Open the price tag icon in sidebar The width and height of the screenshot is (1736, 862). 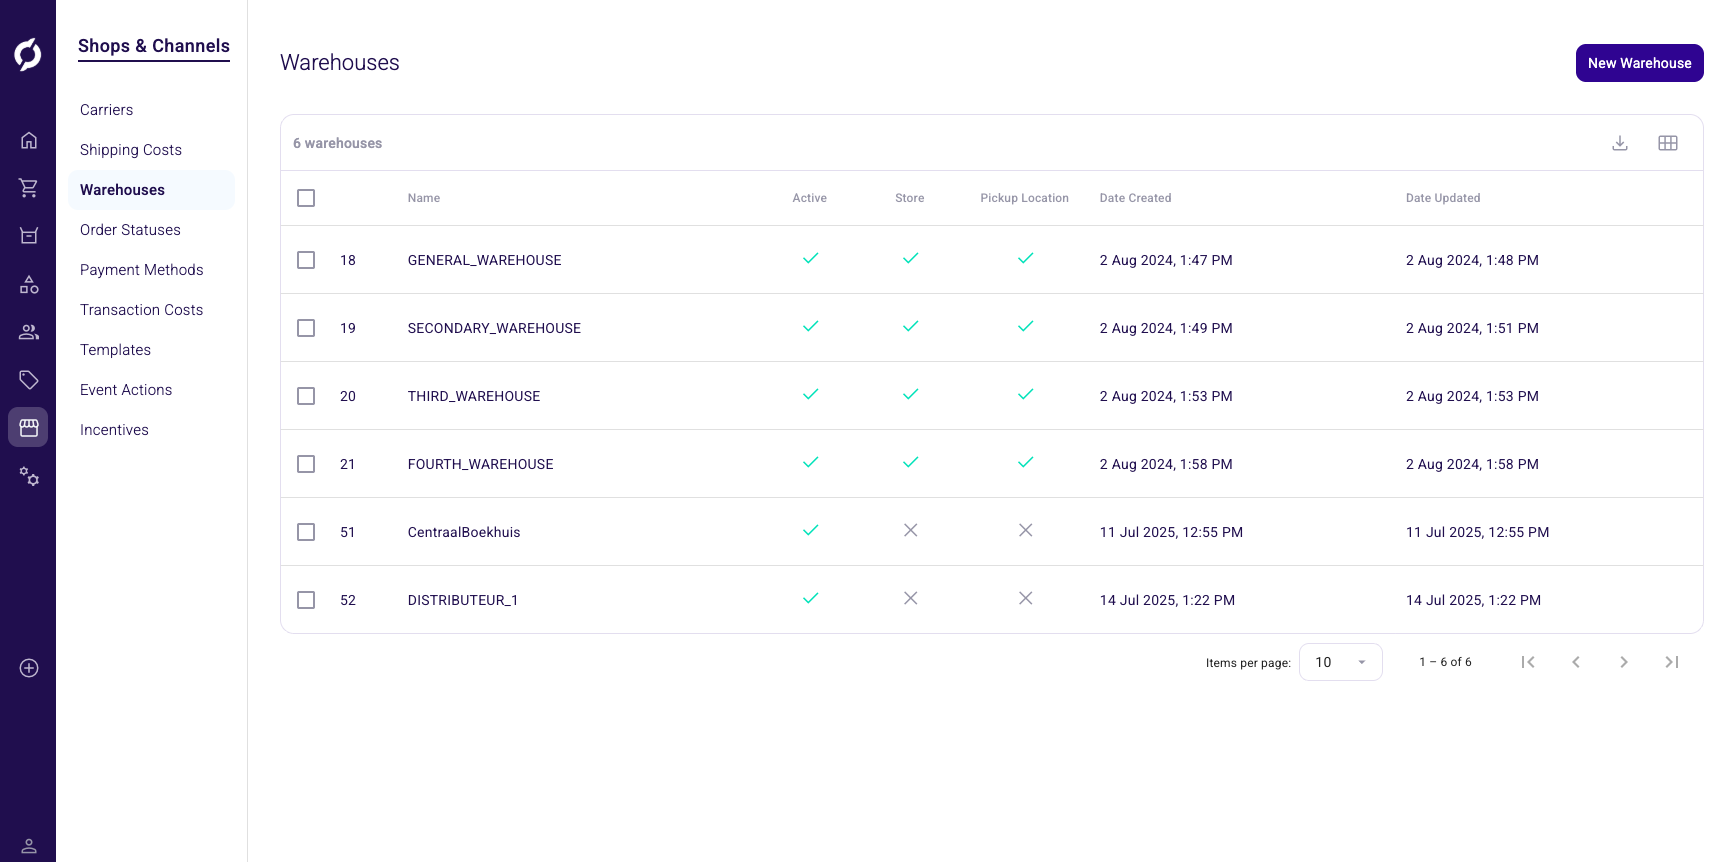tap(29, 380)
